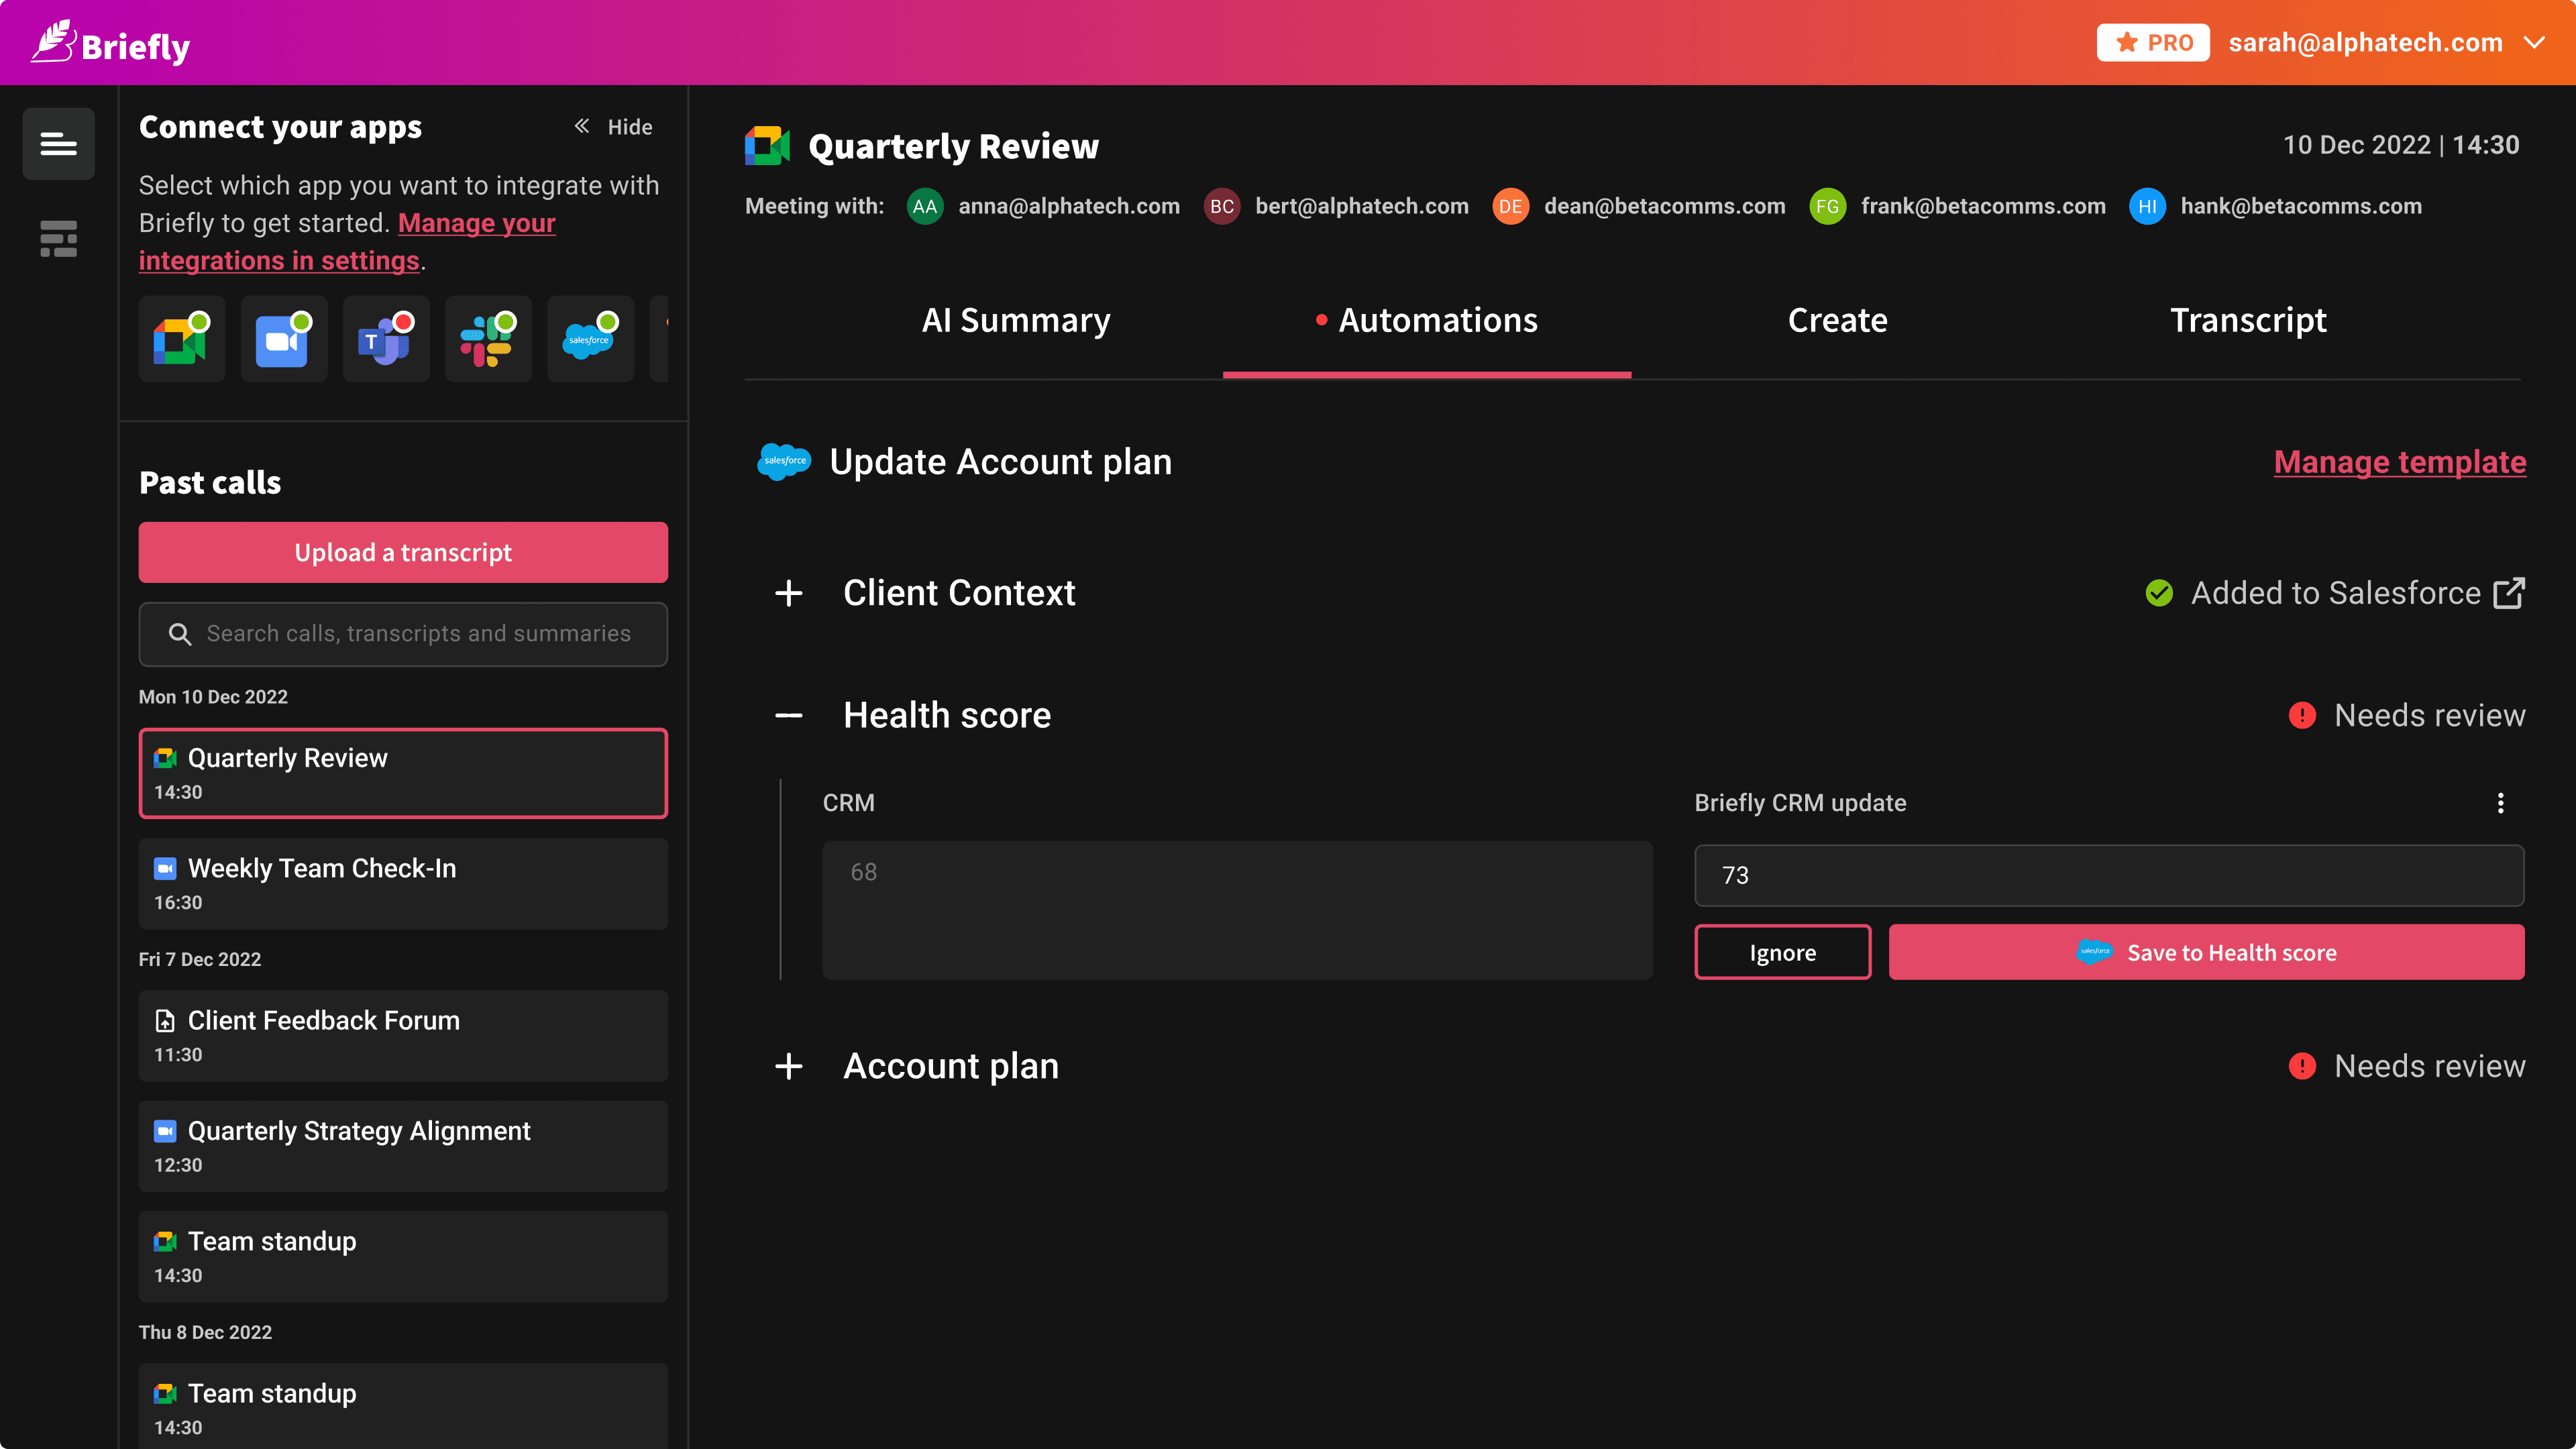The image size is (2576, 1449).
Task: Click the Slack integration icon
Action: [487, 339]
